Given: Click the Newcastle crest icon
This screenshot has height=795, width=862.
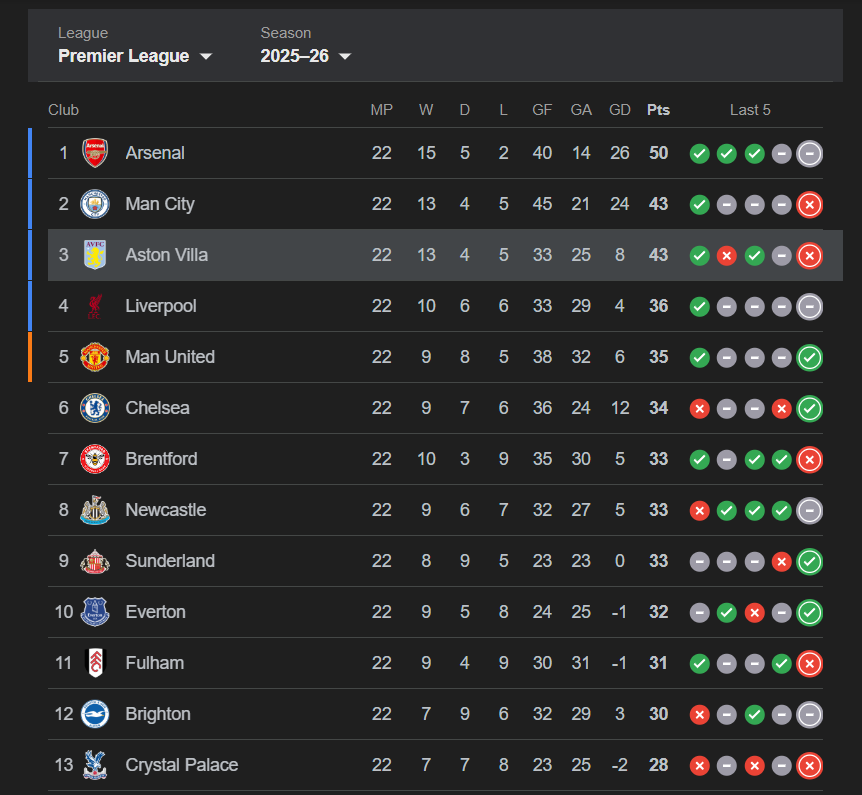Looking at the screenshot, I should click(x=94, y=510).
